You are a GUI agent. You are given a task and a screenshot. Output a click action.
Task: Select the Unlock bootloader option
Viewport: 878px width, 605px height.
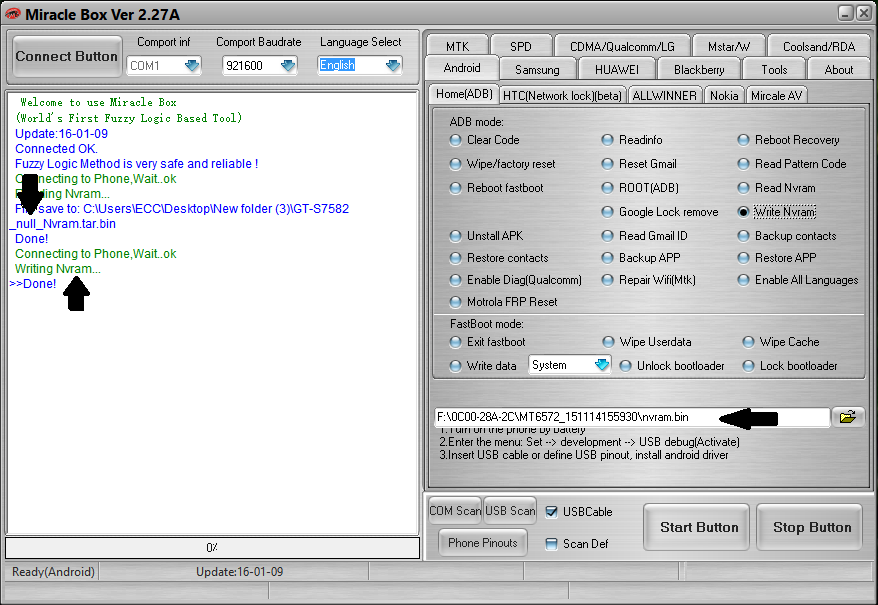point(625,366)
